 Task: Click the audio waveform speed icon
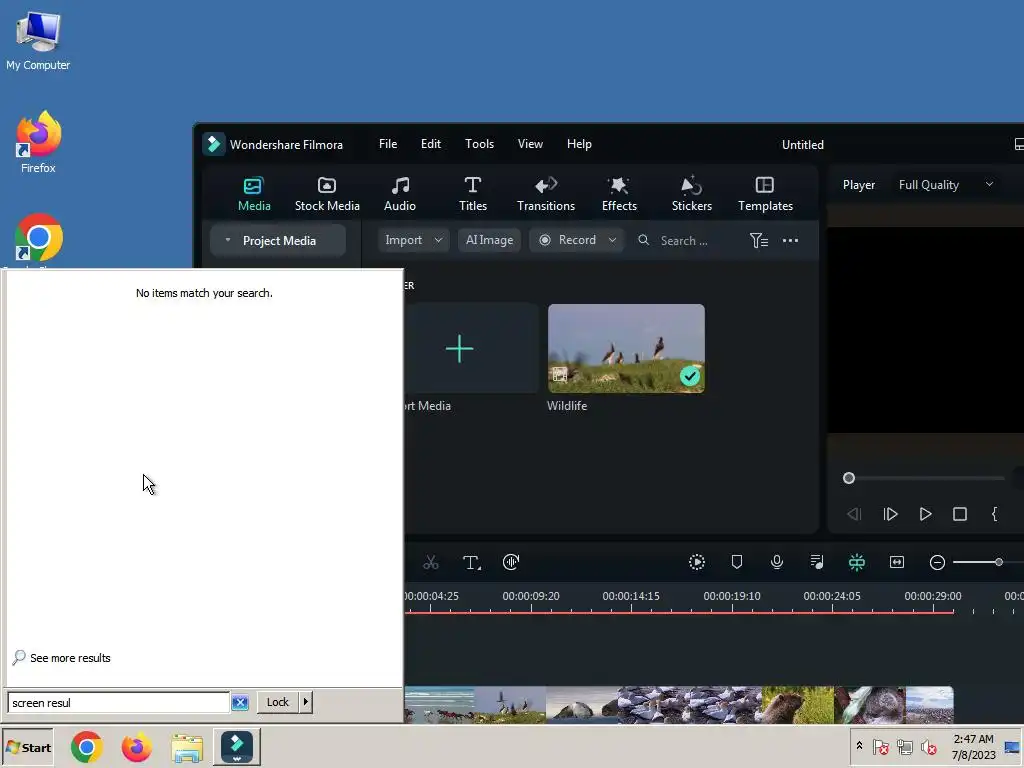pos(511,562)
